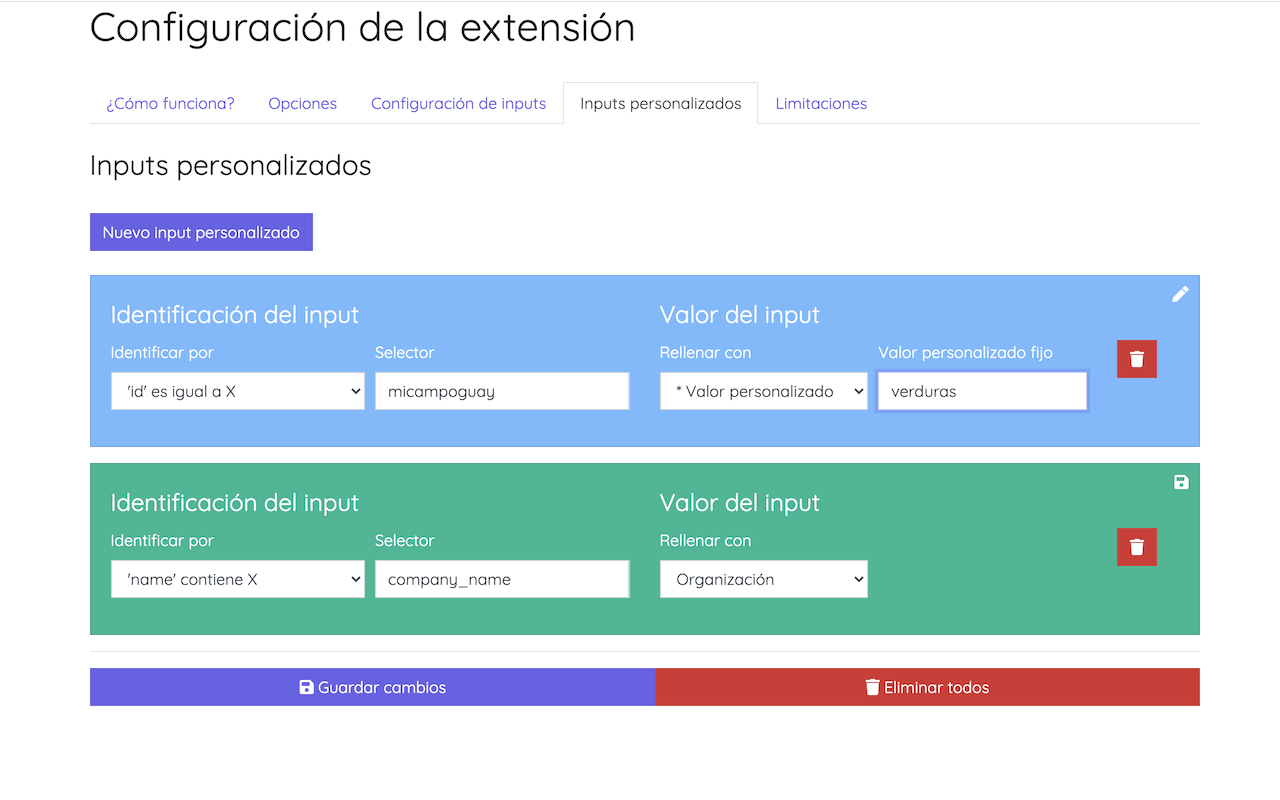Click 'Valor del input' heading in green card
Viewport: 1280px width, 800px height.
pos(740,502)
